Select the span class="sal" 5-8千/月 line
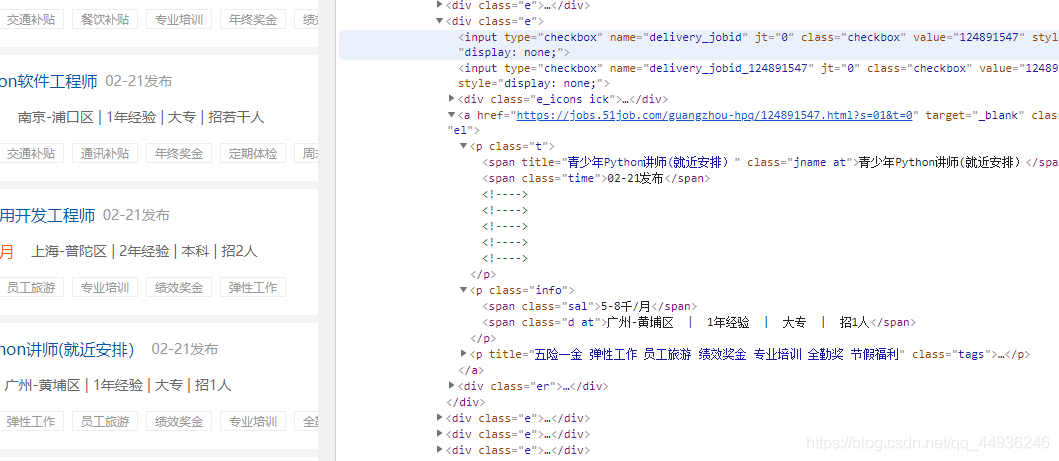The width and height of the screenshot is (1059, 461). click(590, 306)
